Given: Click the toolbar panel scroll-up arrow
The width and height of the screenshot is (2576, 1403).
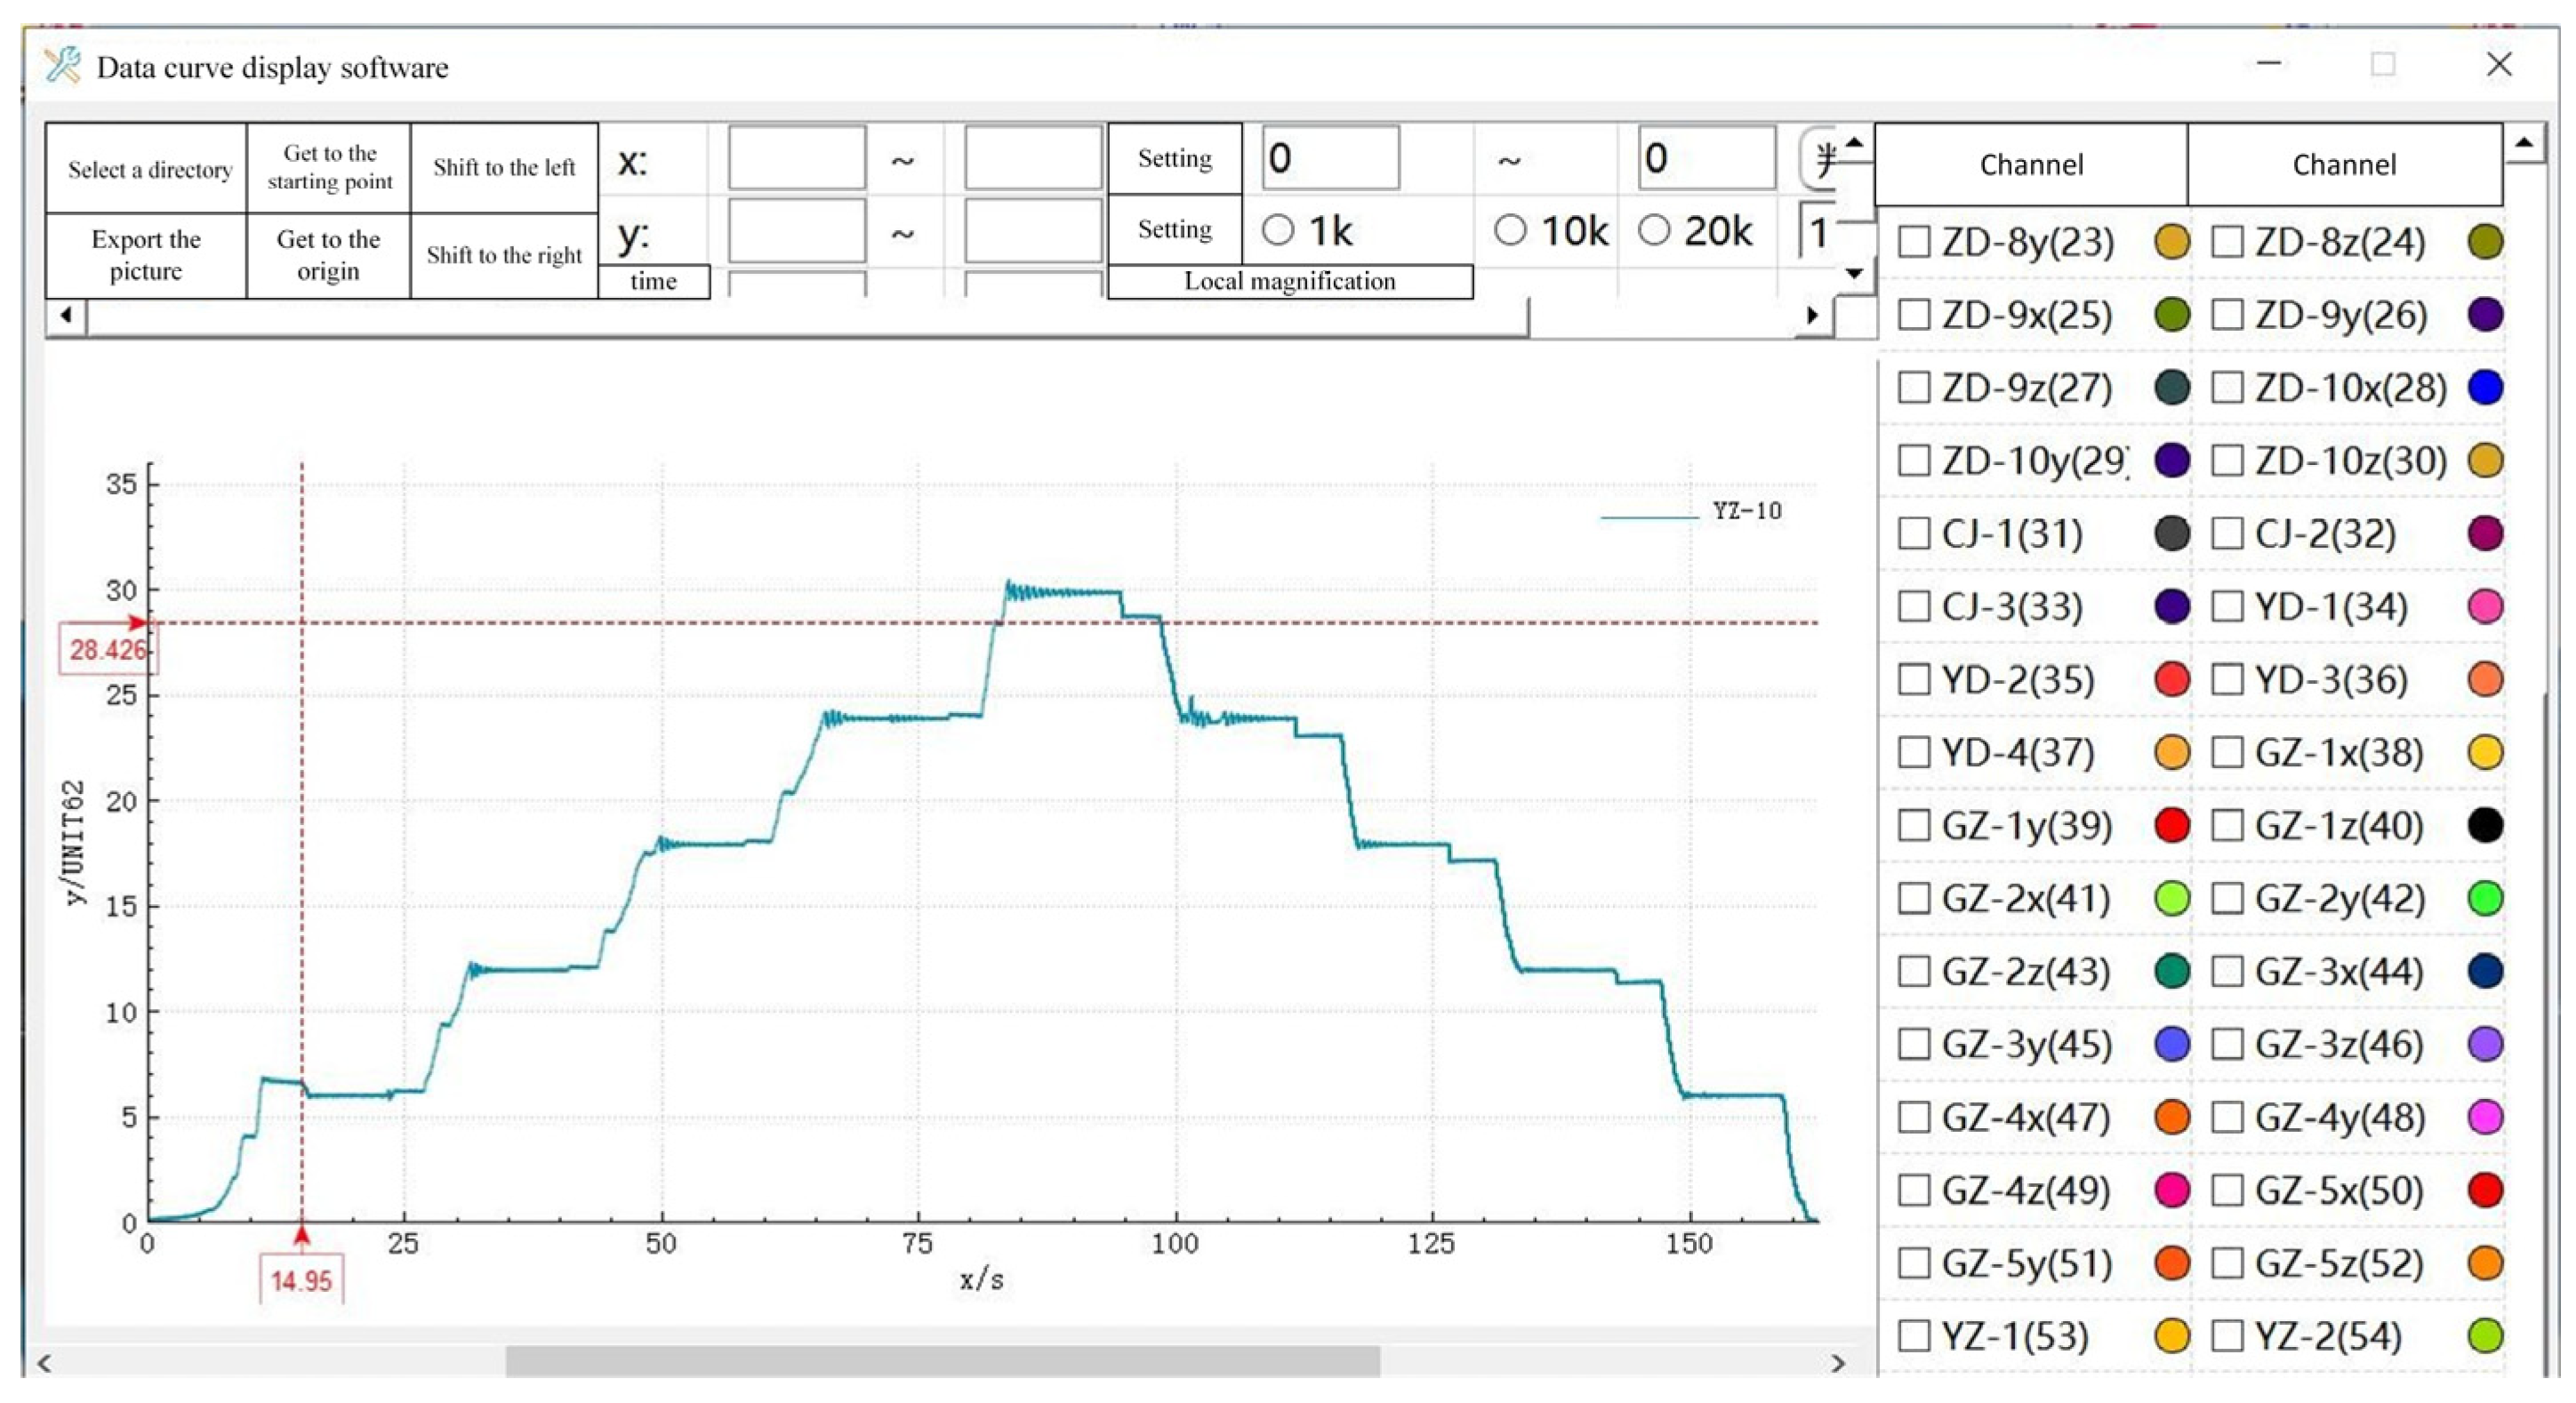Looking at the screenshot, I should coord(1855,142).
